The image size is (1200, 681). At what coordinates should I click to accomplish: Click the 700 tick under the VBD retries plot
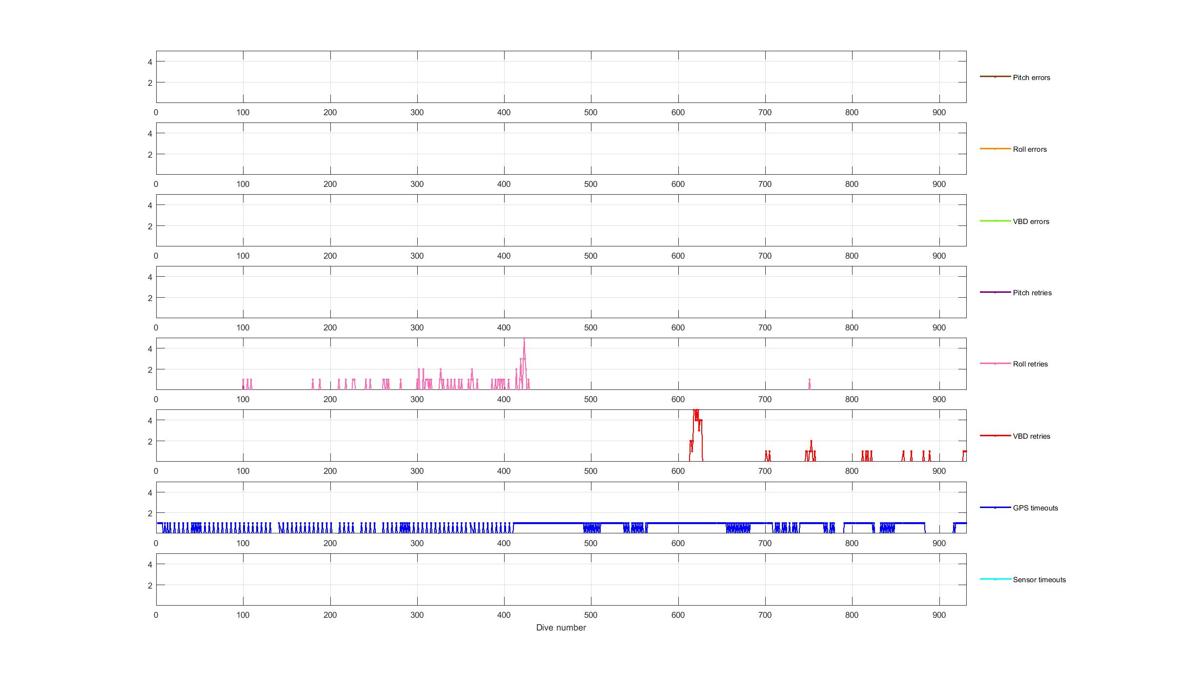pyautogui.click(x=765, y=472)
